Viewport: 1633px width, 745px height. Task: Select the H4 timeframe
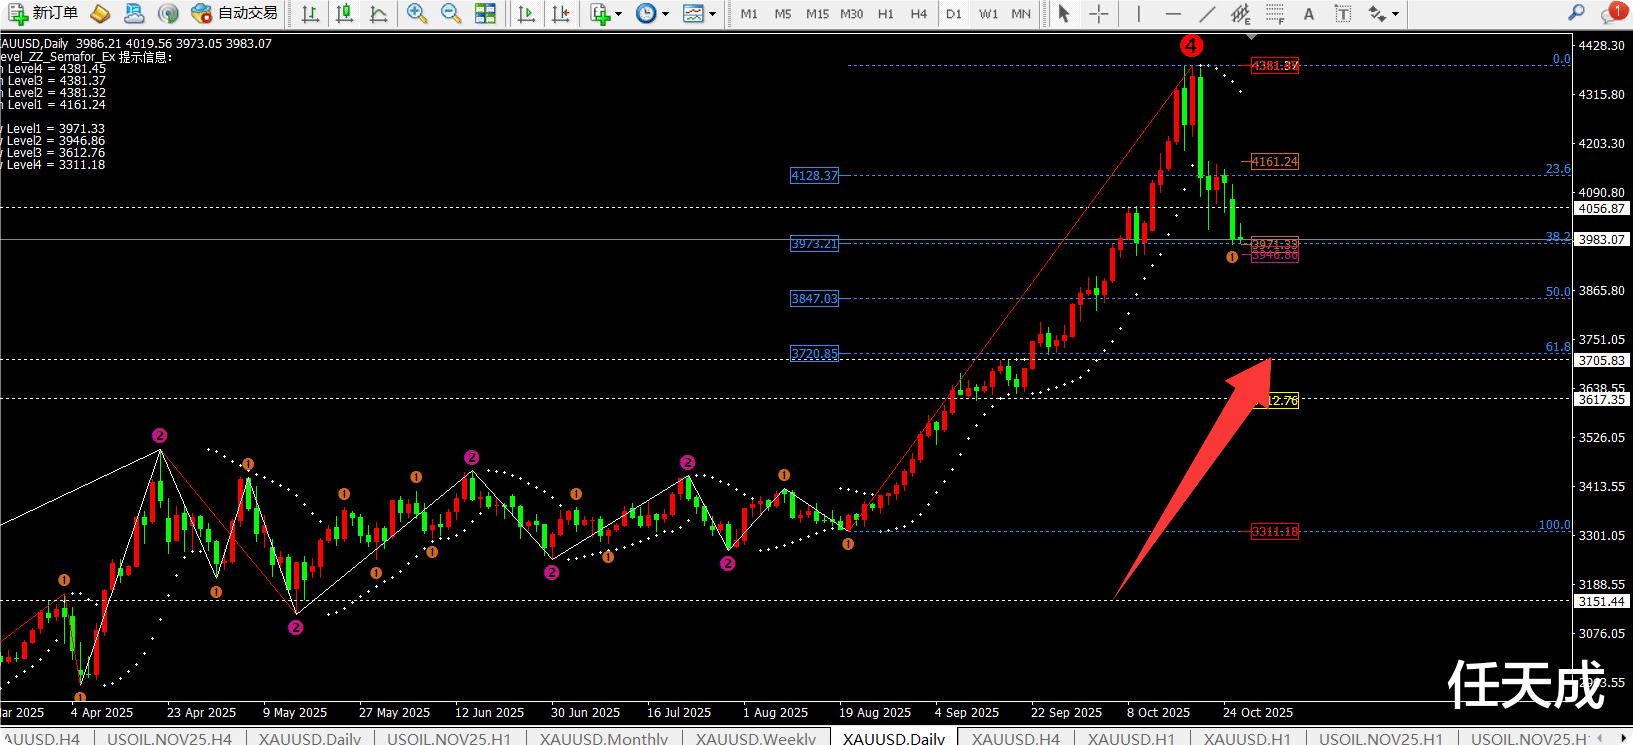(x=919, y=14)
